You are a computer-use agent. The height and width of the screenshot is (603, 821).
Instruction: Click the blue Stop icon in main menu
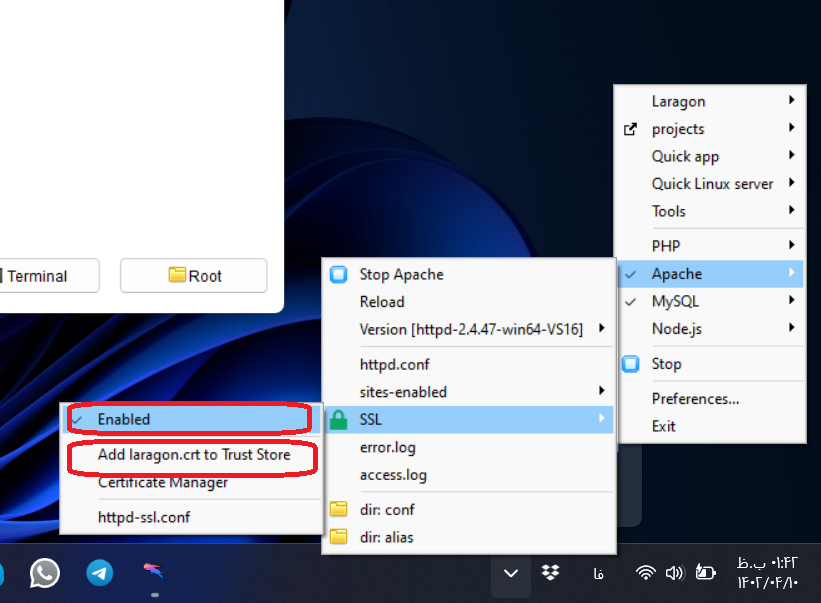[630, 364]
